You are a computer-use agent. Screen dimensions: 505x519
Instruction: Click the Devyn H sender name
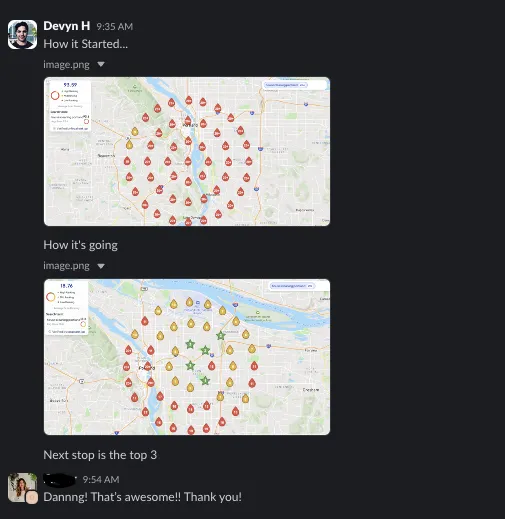(x=67, y=26)
